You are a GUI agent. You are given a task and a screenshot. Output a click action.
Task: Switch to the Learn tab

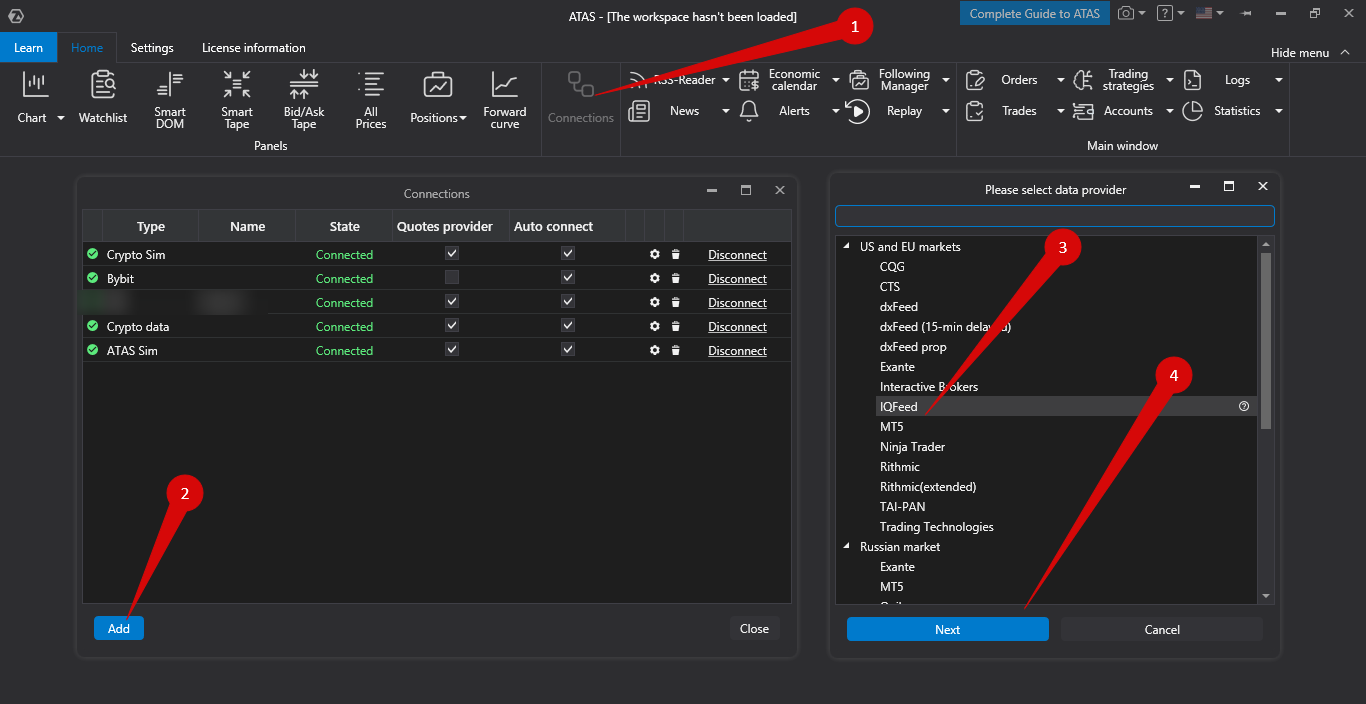[x=28, y=48]
